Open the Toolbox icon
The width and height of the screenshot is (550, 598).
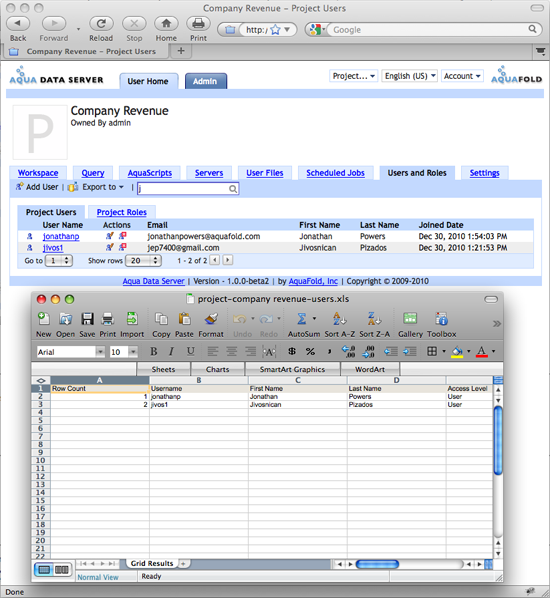(x=441, y=318)
